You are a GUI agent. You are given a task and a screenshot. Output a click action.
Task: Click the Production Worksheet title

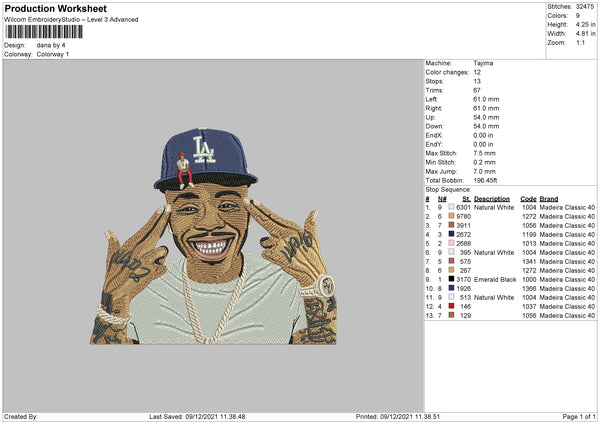(55, 8)
